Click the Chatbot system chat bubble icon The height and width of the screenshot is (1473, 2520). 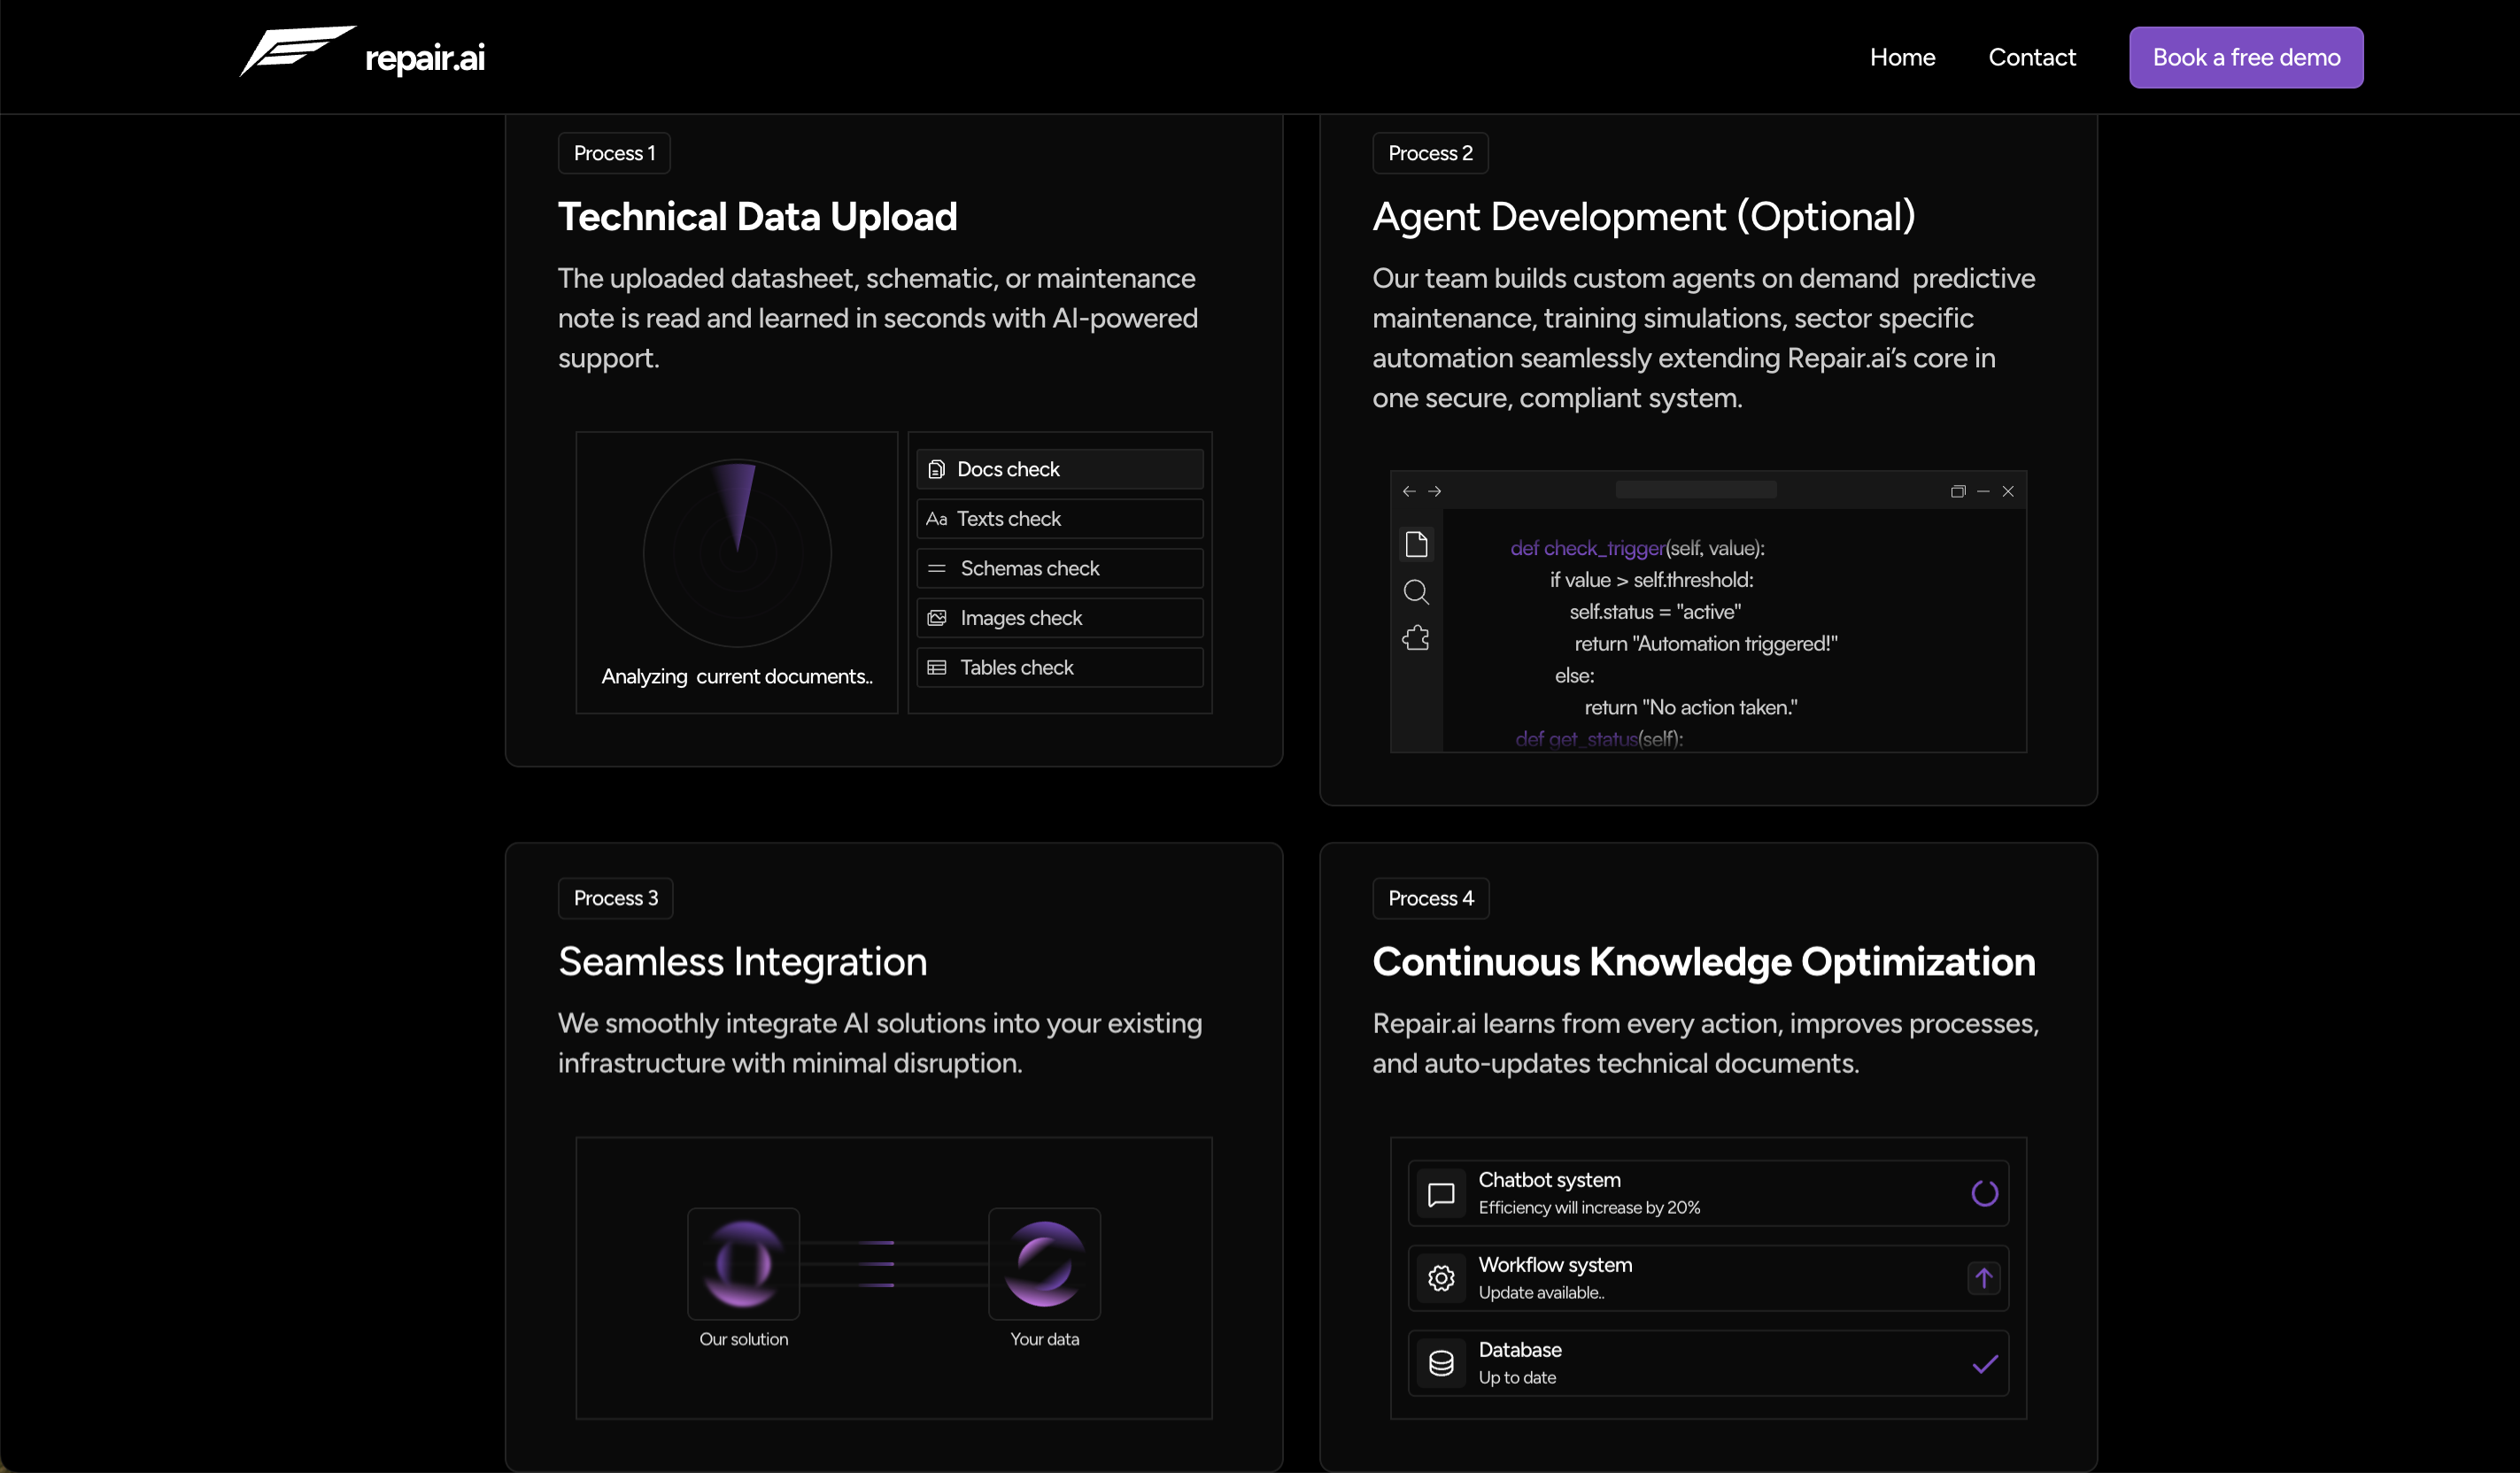click(1441, 1194)
